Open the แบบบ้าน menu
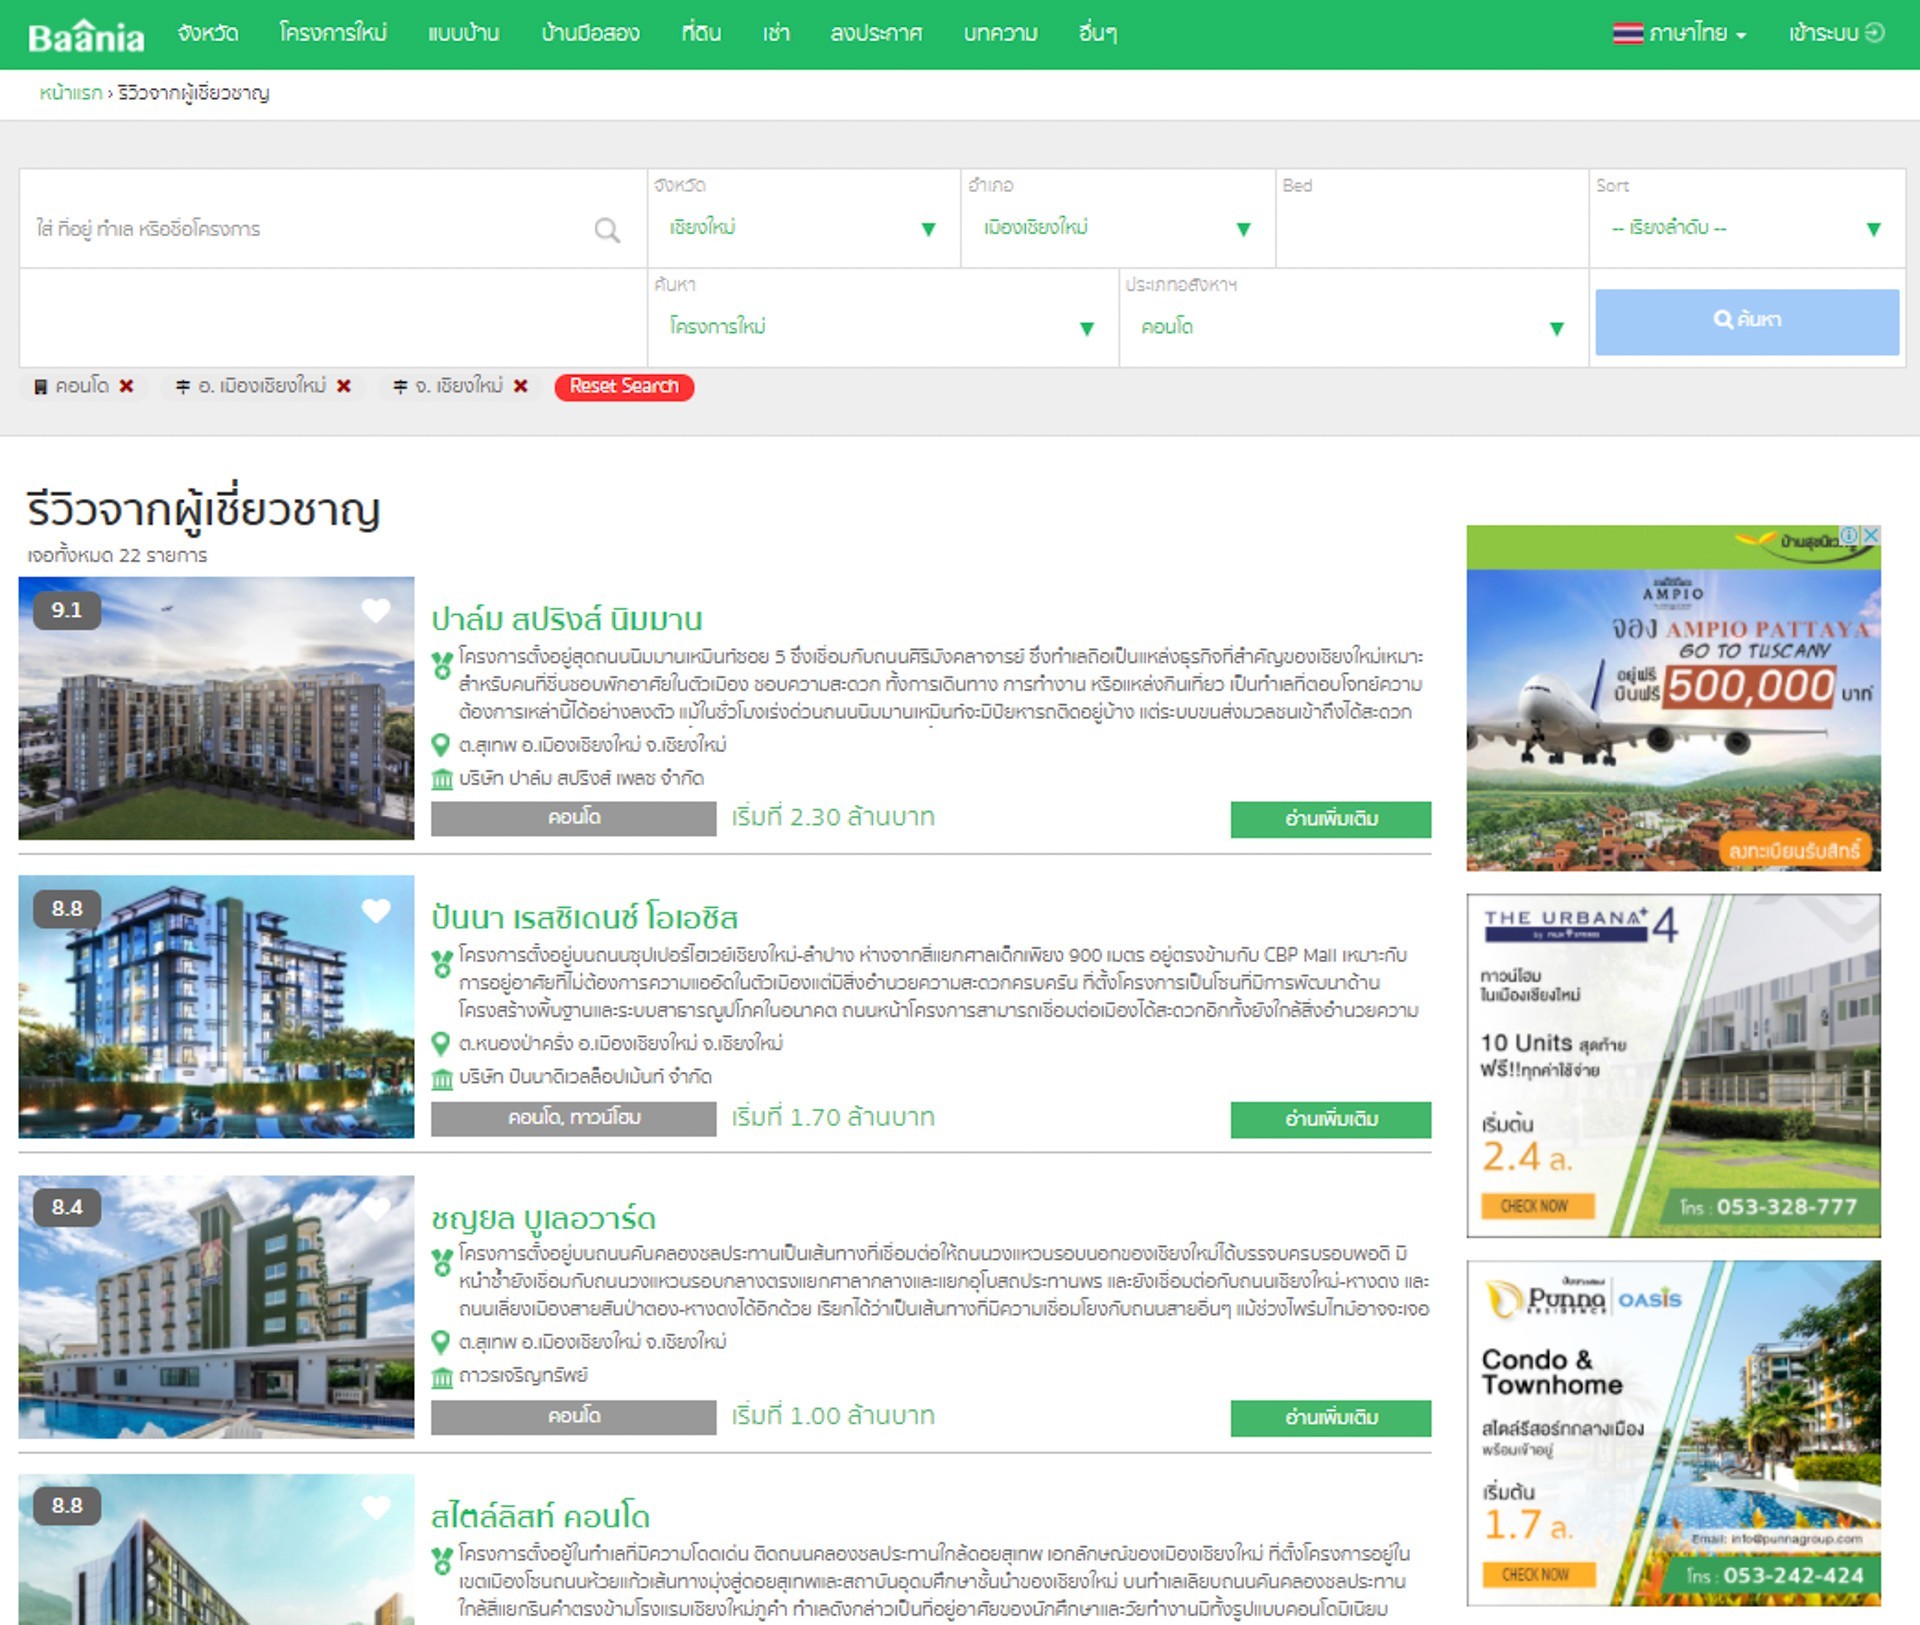This screenshot has width=1920, height=1625. pyautogui.click(x=464, y=33)
